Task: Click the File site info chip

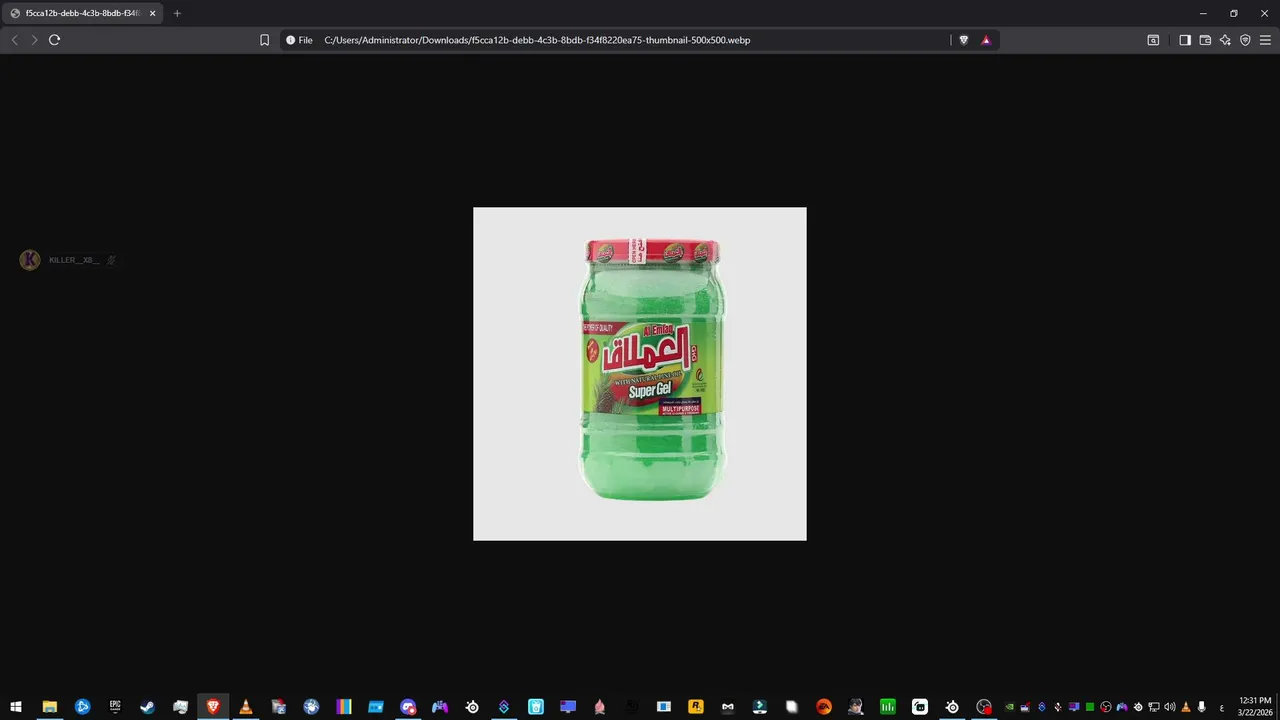Action: point(299,40)
